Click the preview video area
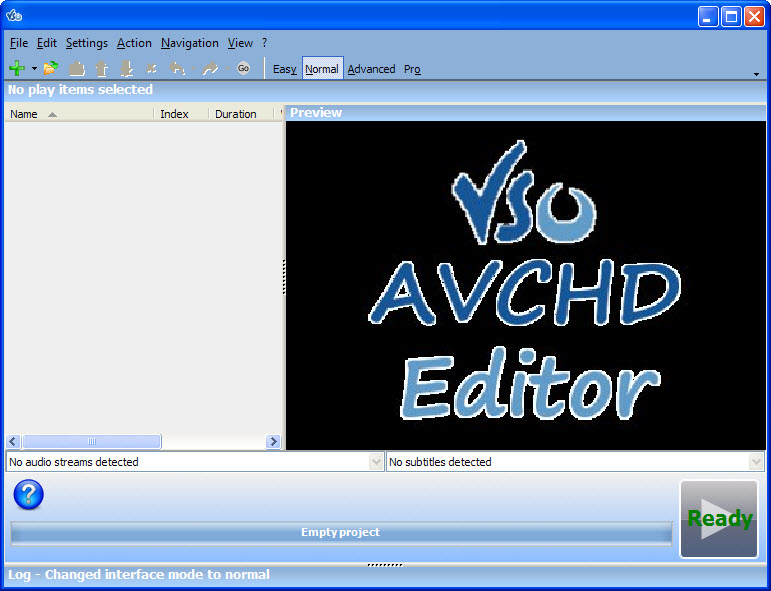This screenshot has height=591, width=771. tap(526, 285)
